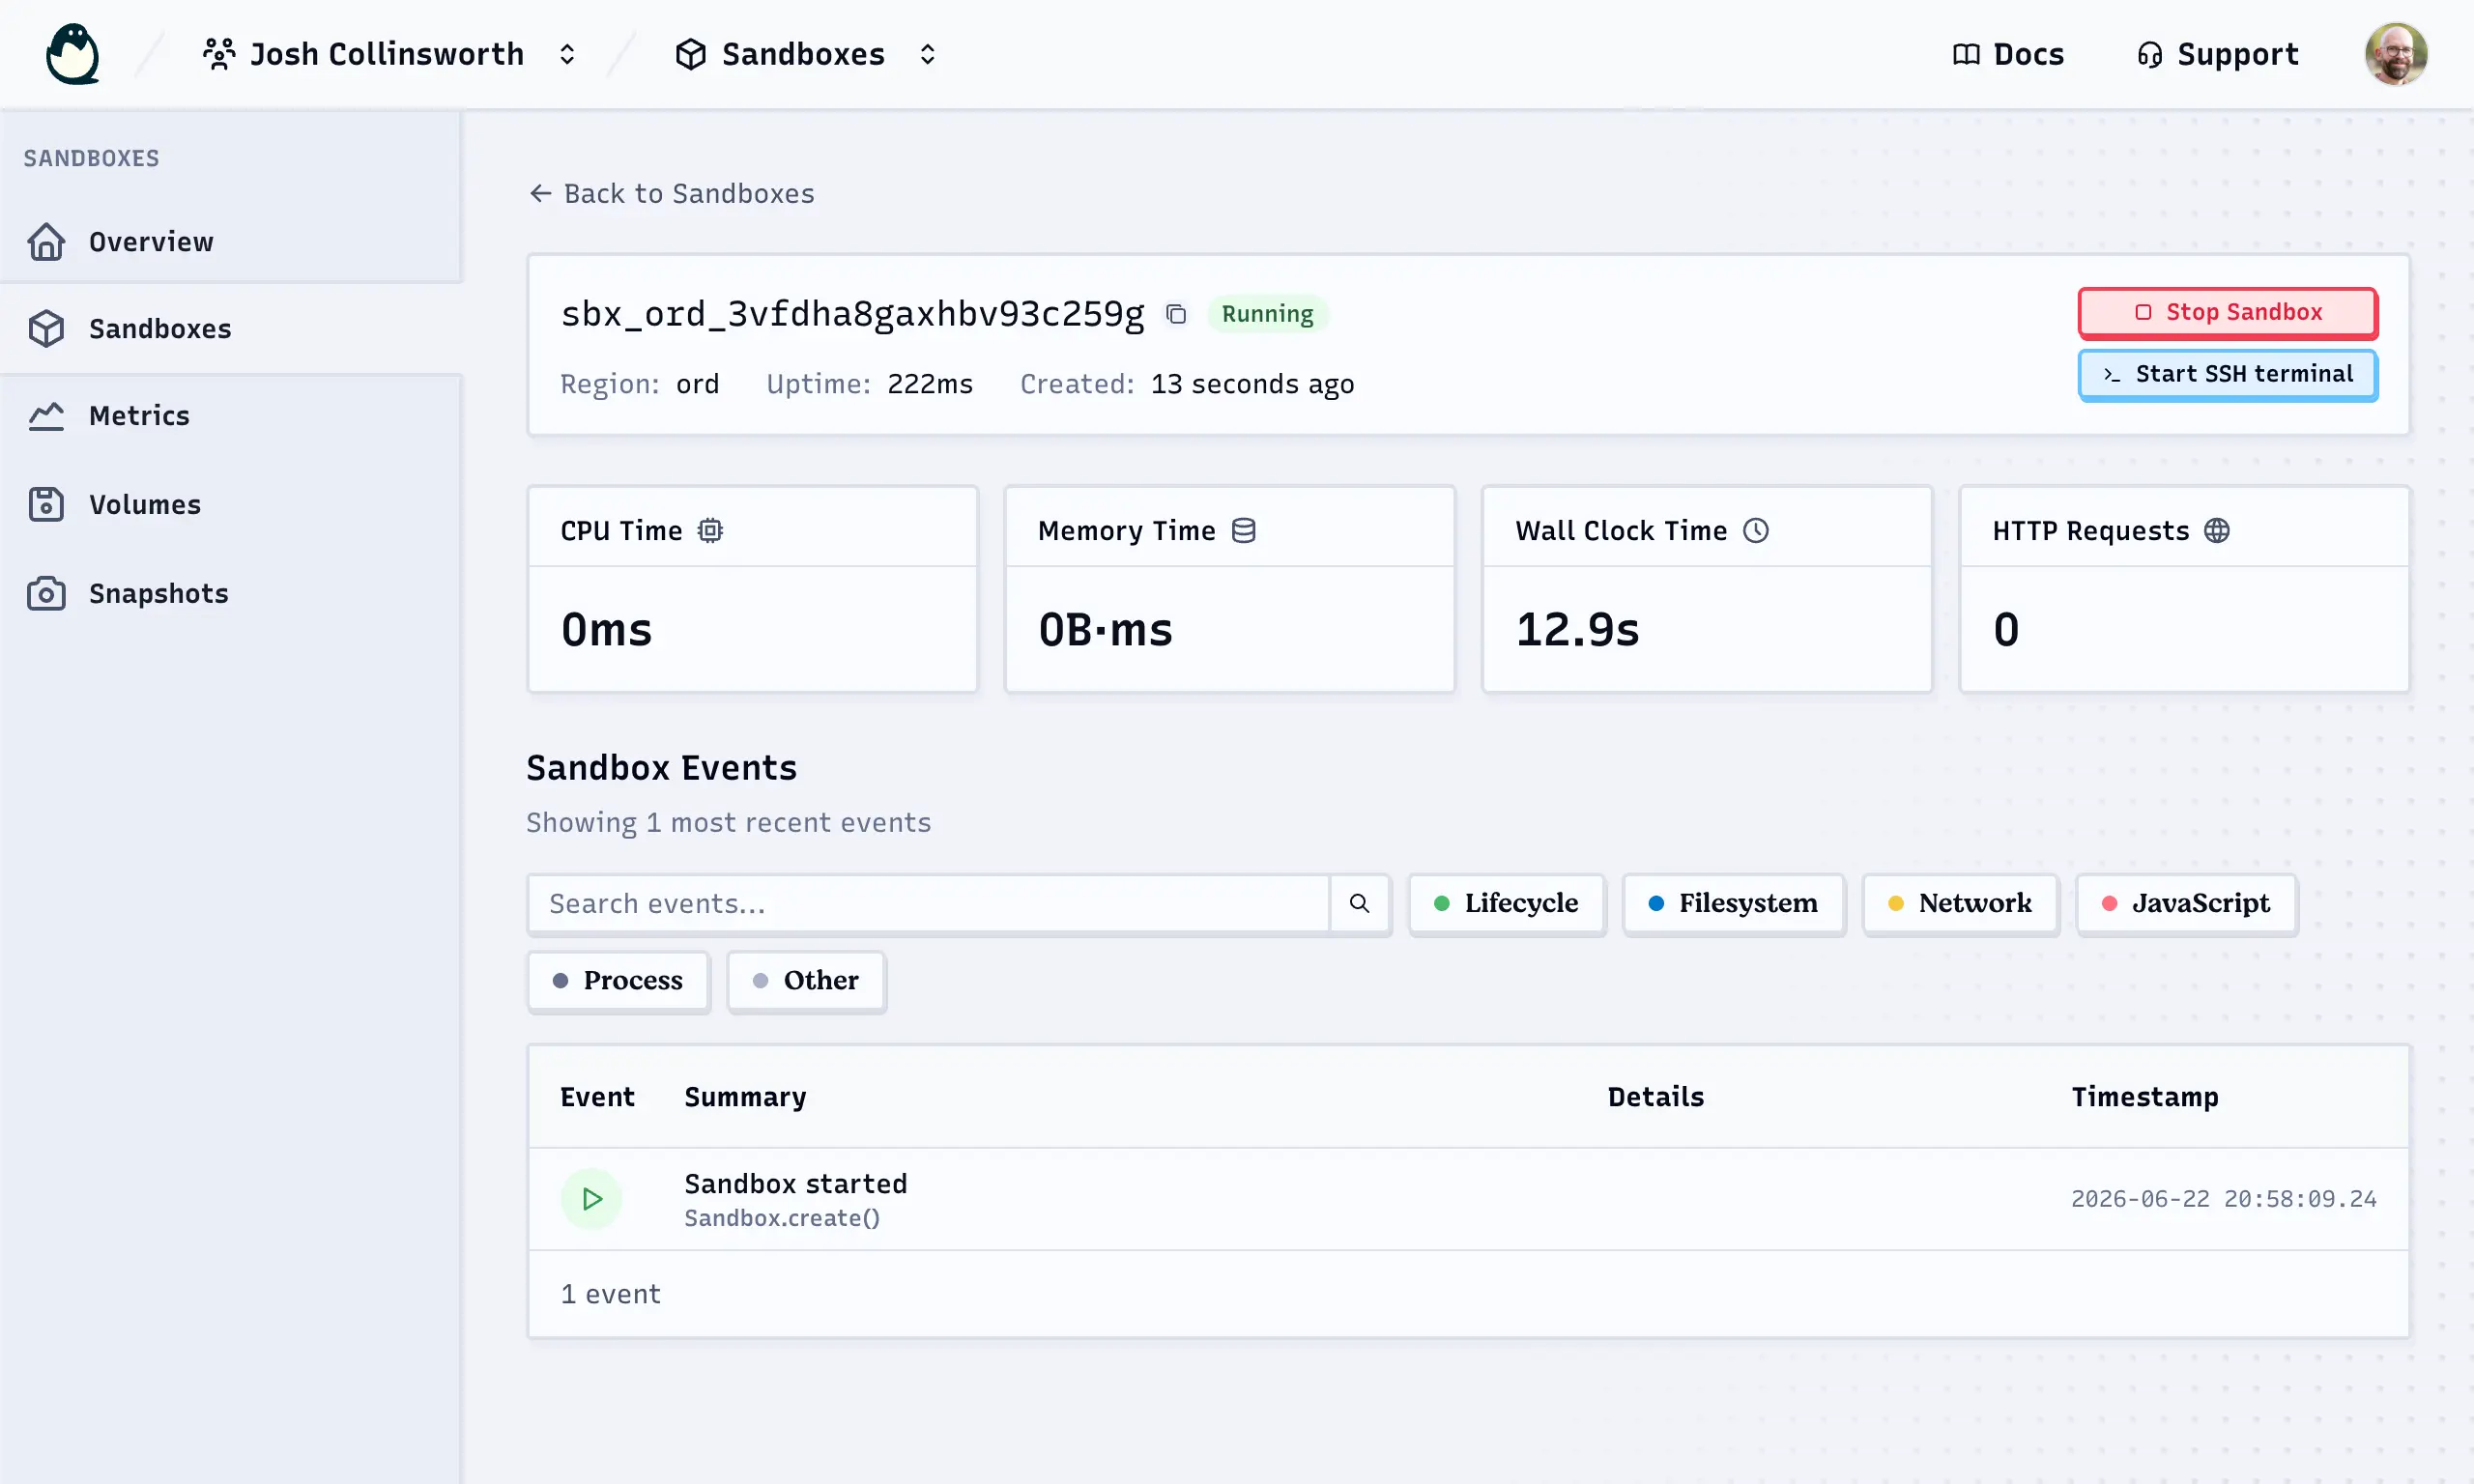Click the sandbox ID sbx_ord_3vfdha8gaxhbv93c259g
The height and width of the screenshot is (1484, 2474).
click(x=852, y=314)
